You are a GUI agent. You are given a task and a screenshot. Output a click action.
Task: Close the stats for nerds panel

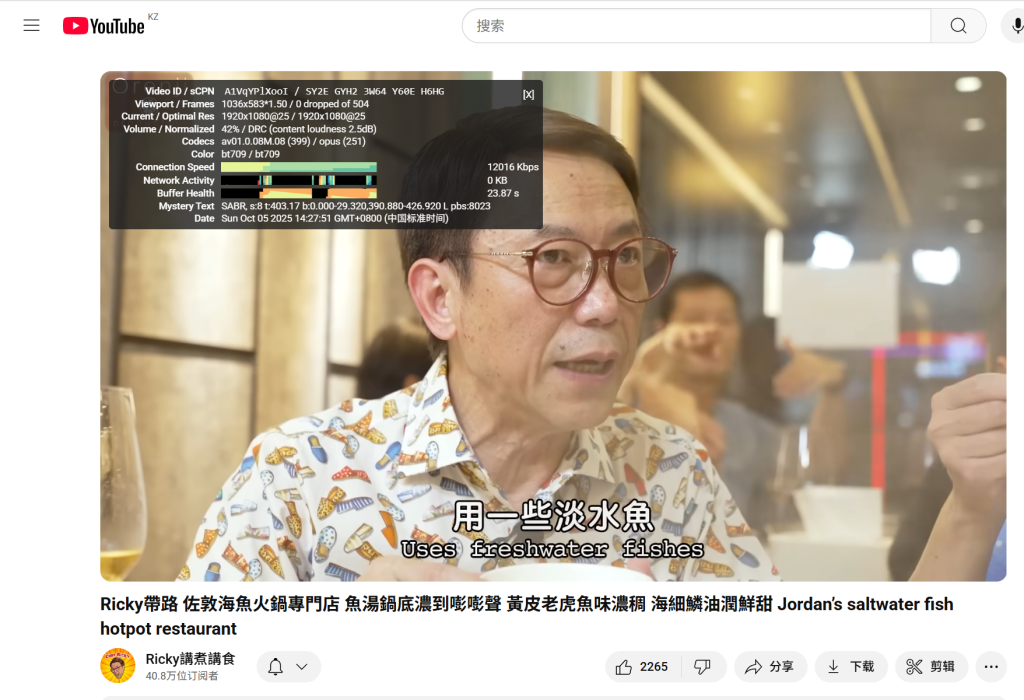[x=528, y=94]
